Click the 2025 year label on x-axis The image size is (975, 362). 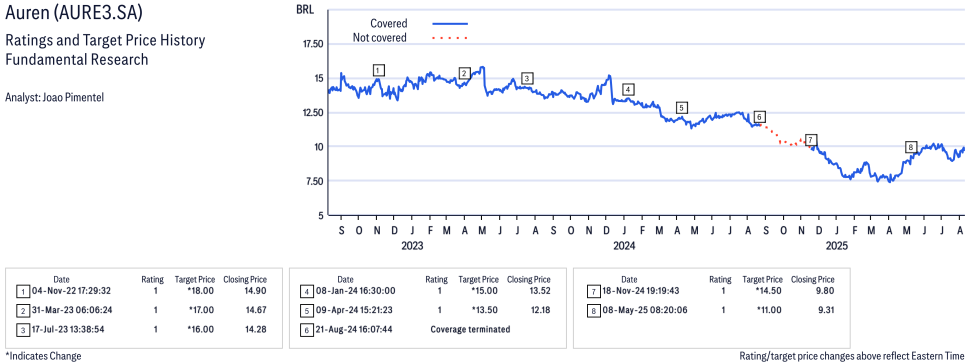837,246
